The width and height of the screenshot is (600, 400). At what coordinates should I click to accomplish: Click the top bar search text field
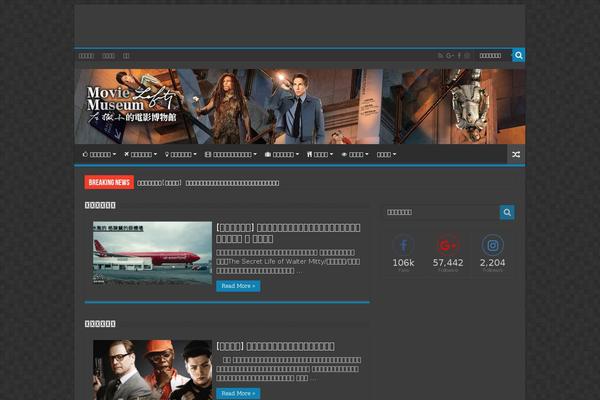493,56
